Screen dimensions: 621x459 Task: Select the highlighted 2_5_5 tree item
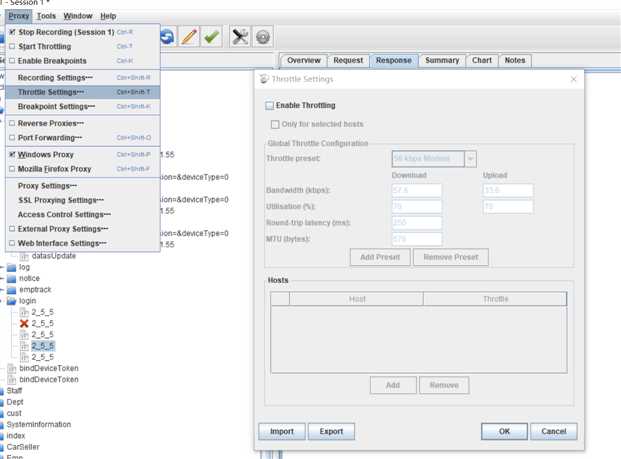tap(43, 346)
